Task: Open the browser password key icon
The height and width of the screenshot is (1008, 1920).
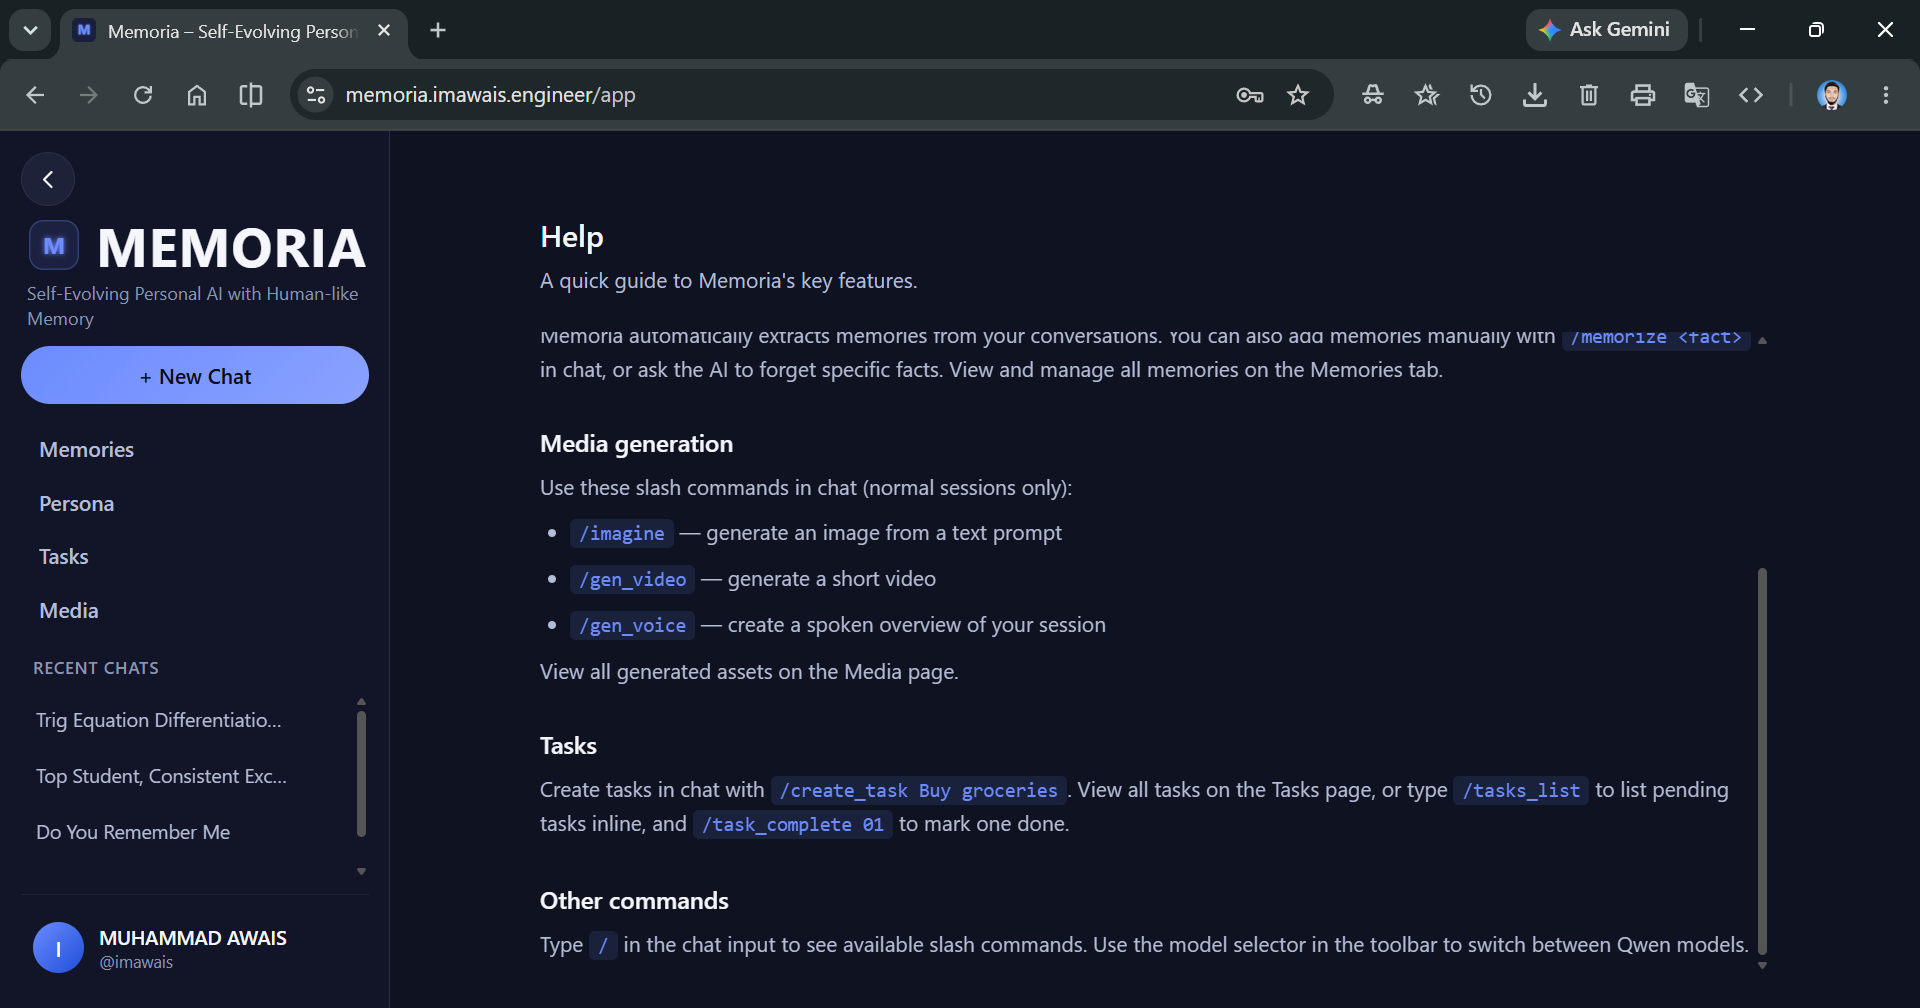Action: click(x=1249, y=95)
